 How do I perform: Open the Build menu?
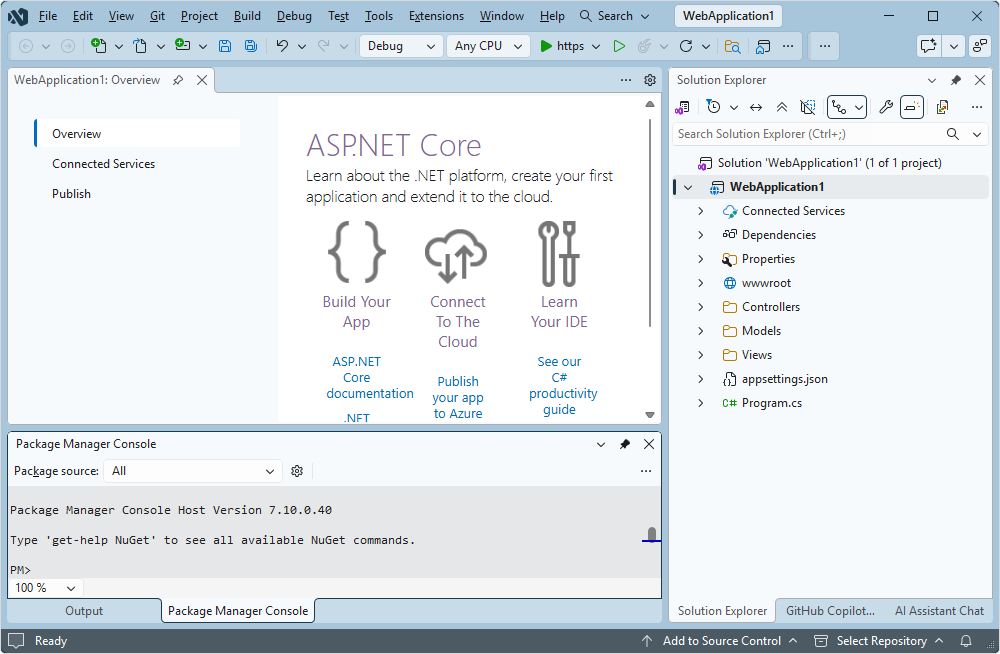coord(247,16)
